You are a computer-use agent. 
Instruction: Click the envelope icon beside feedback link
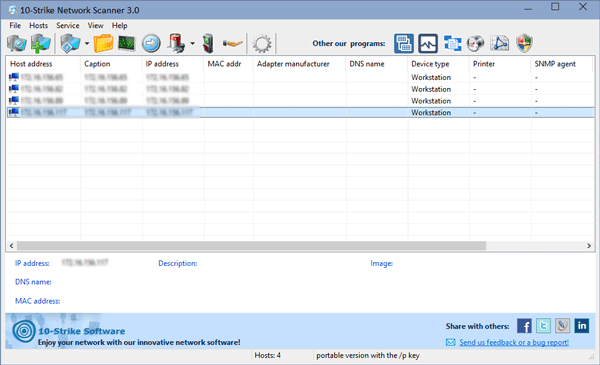[x=451, y=342]
